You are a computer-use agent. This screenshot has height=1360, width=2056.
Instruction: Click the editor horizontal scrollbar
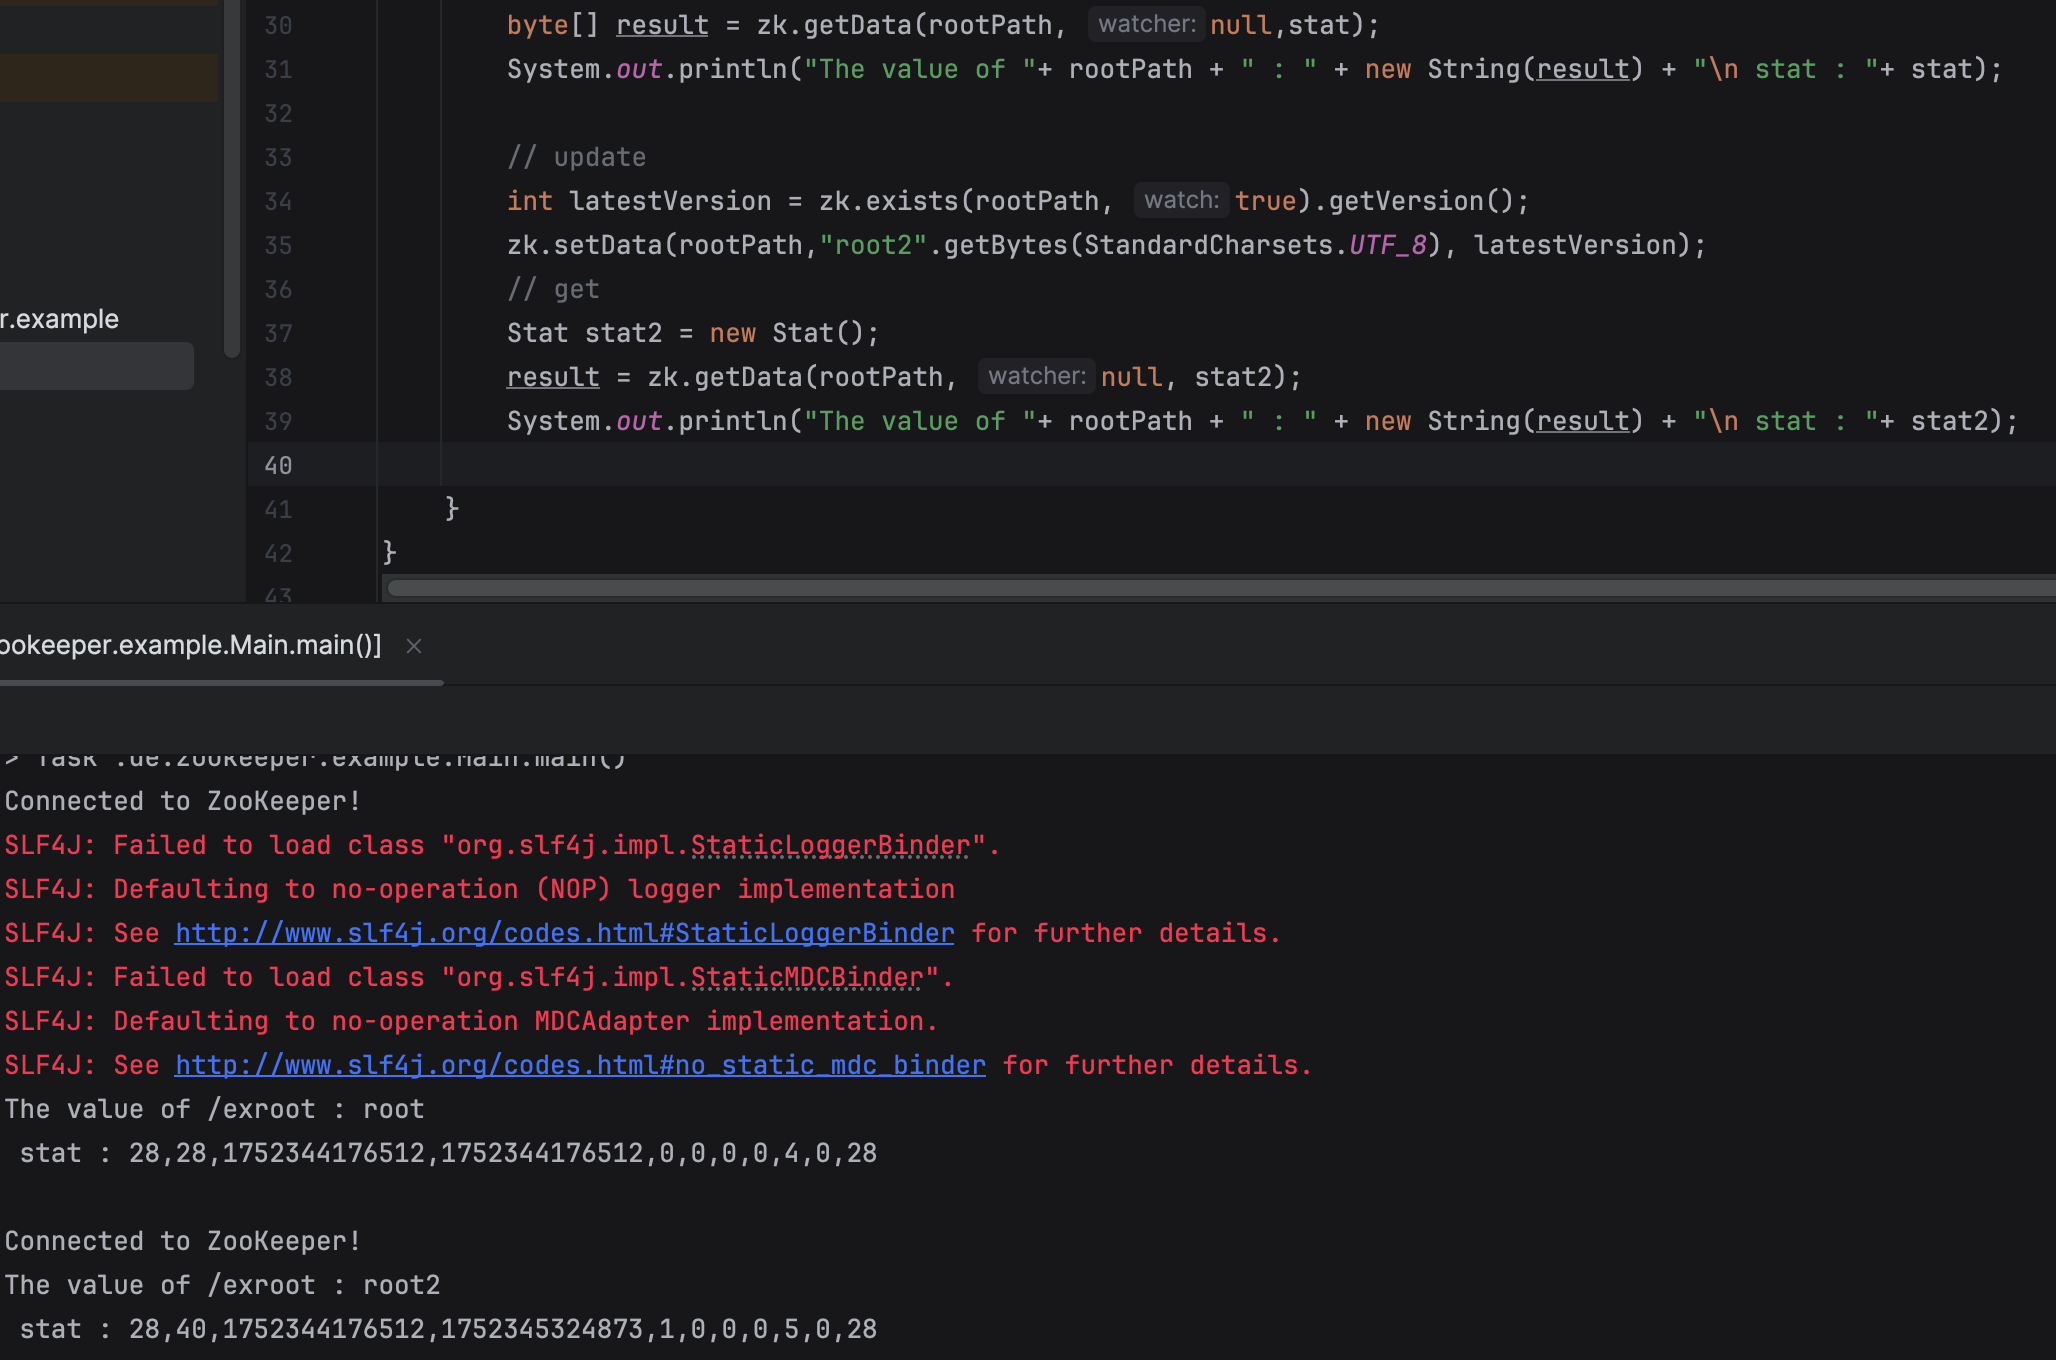point(1200,588)
